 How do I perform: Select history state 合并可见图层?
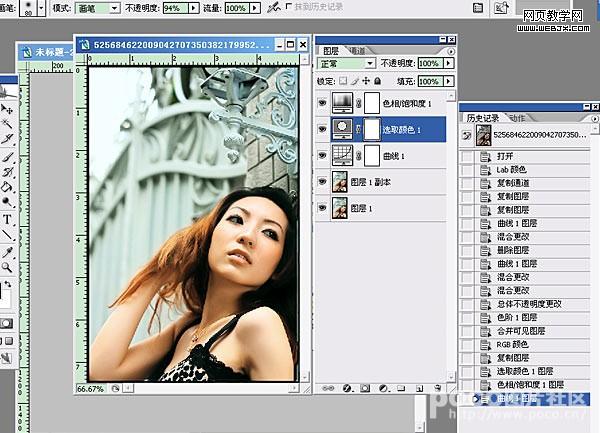[x=525, y=331]
